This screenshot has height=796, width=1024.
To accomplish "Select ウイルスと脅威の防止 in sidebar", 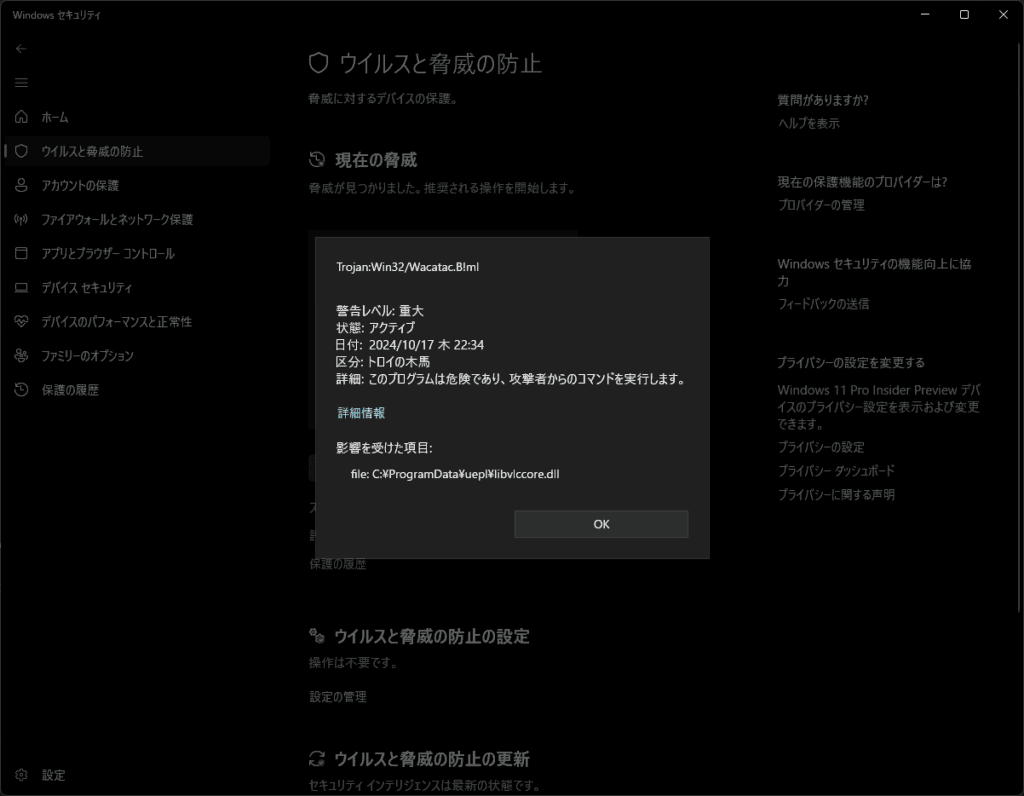I will click(x=92, y=152).
